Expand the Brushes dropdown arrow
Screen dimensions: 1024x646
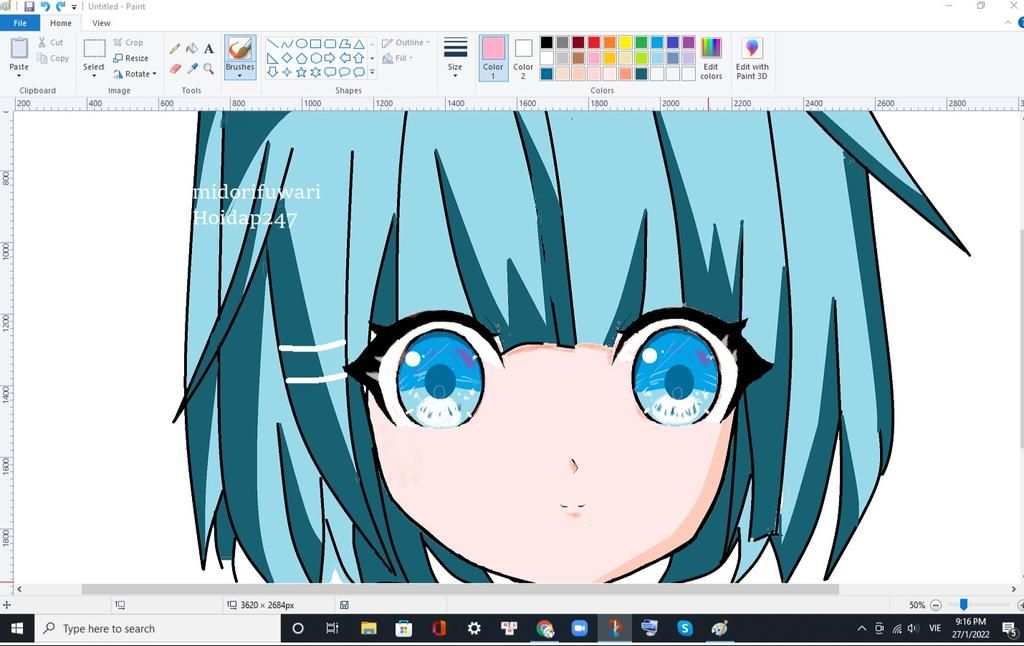click(240, 75)
